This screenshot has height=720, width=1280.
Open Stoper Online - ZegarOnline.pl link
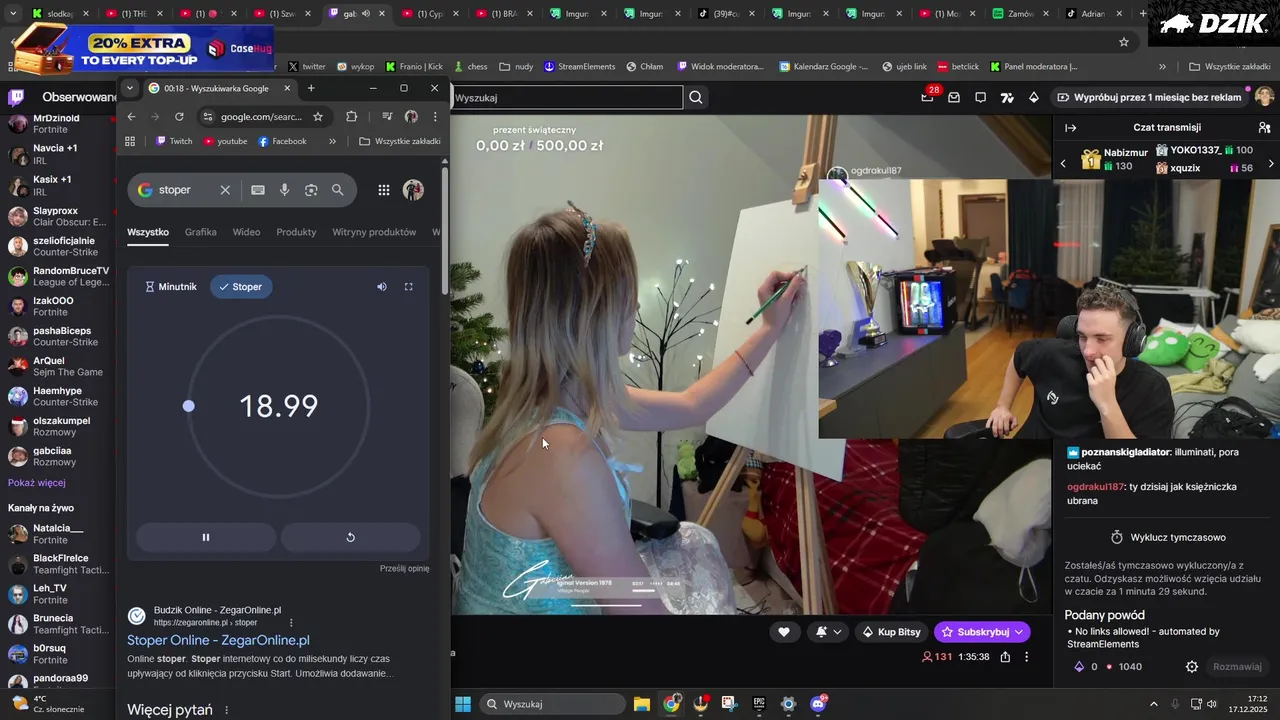click(x=218, y=640)
